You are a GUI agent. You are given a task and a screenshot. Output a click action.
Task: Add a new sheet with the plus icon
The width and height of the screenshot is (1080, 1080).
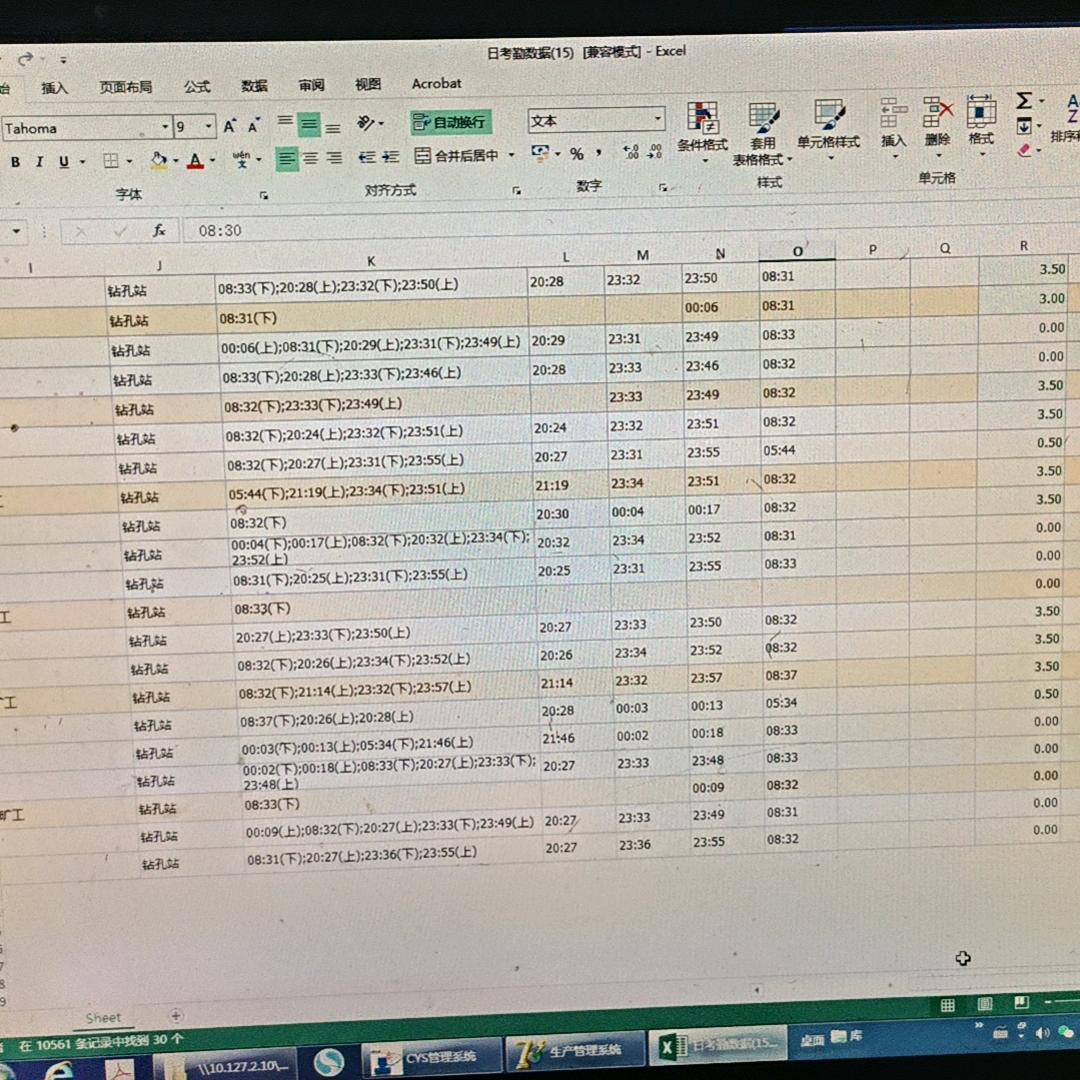pyautogui.click(x=176, y=1016)
